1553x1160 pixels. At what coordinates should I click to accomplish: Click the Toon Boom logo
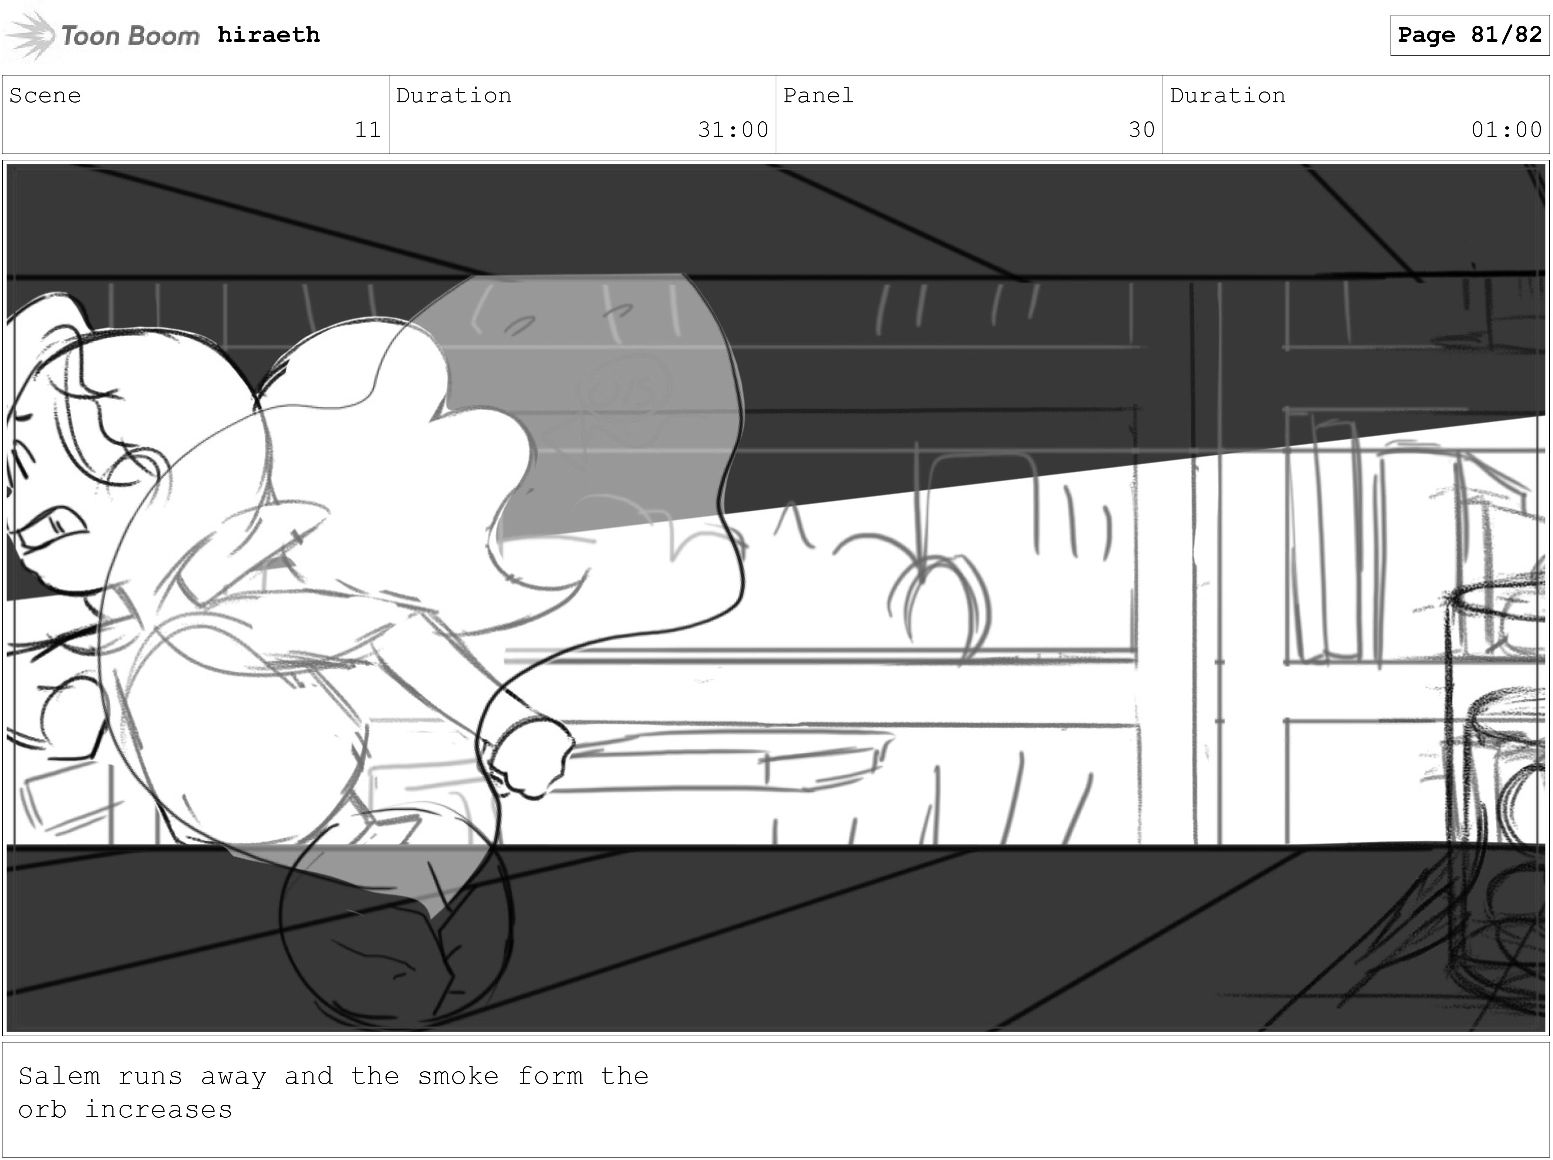103,36
